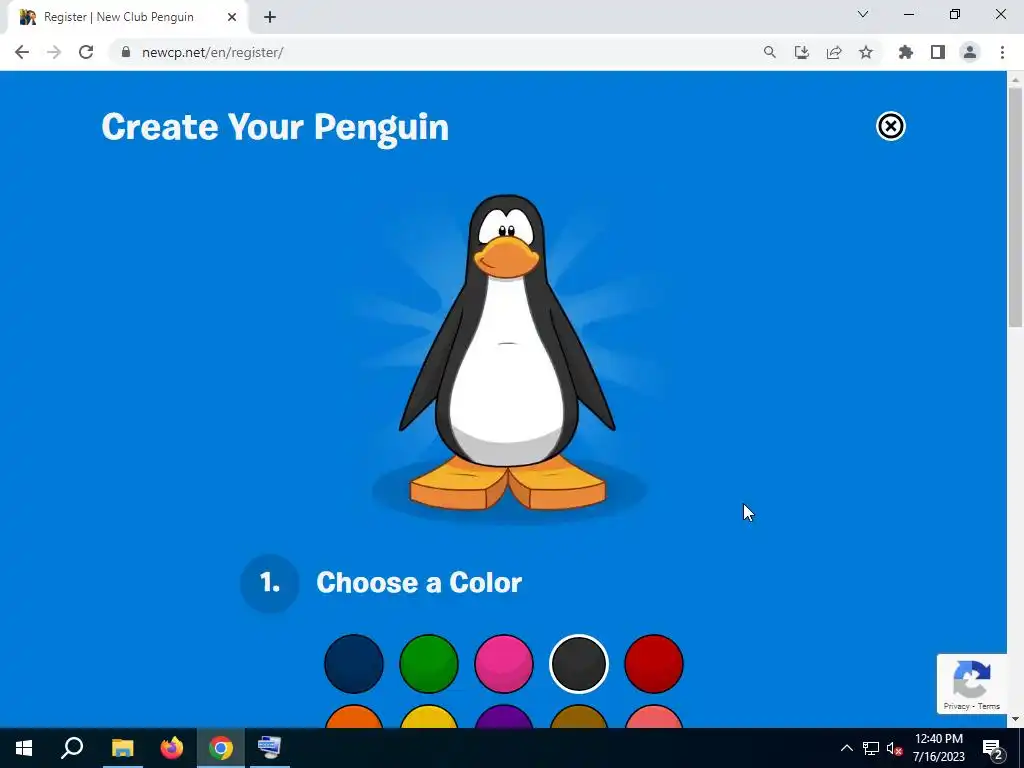Show hidden system tray icons
Image resolution: width=1024 pixels, height=768 pixels.
[846, 748]
